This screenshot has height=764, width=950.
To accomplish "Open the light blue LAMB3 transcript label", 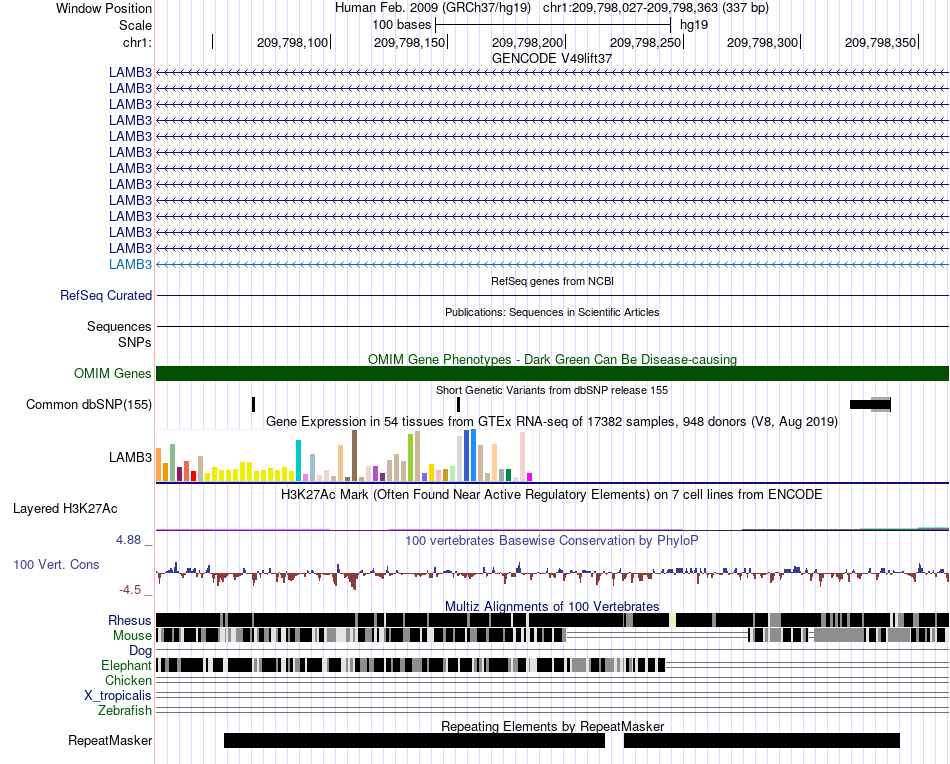I will pos(130,264).
